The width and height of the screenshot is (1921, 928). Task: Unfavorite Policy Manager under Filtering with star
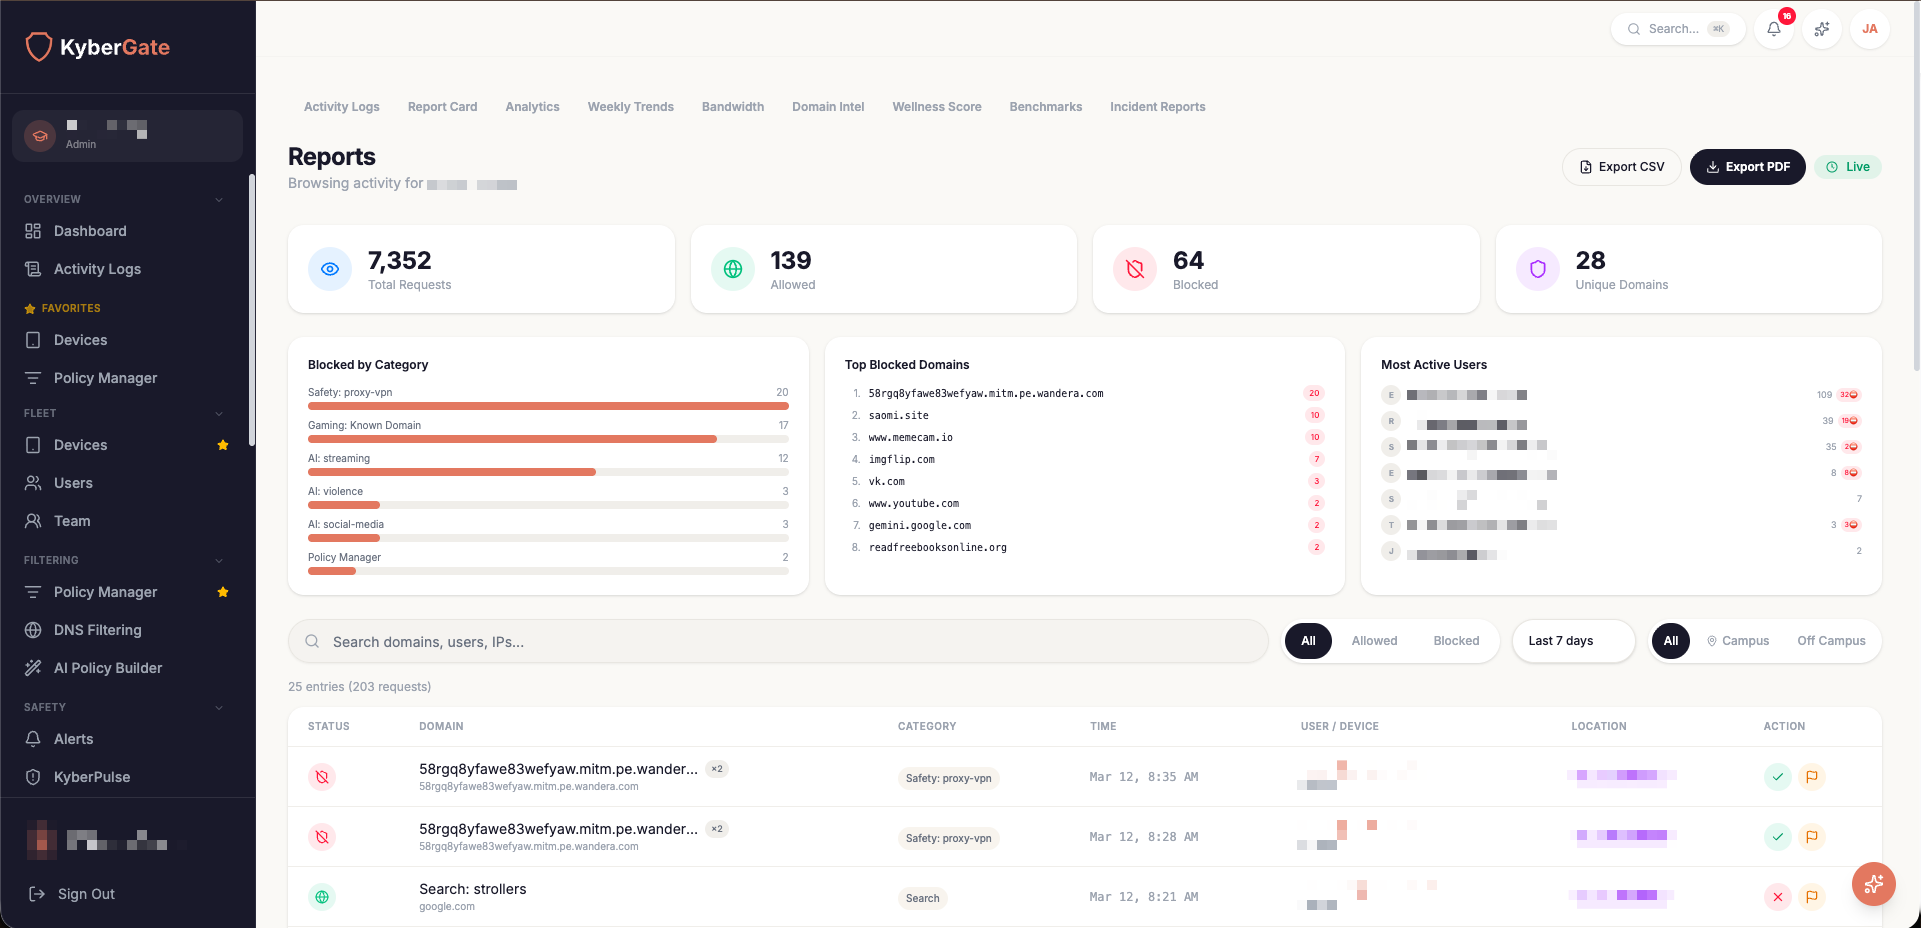pos(223,592)
